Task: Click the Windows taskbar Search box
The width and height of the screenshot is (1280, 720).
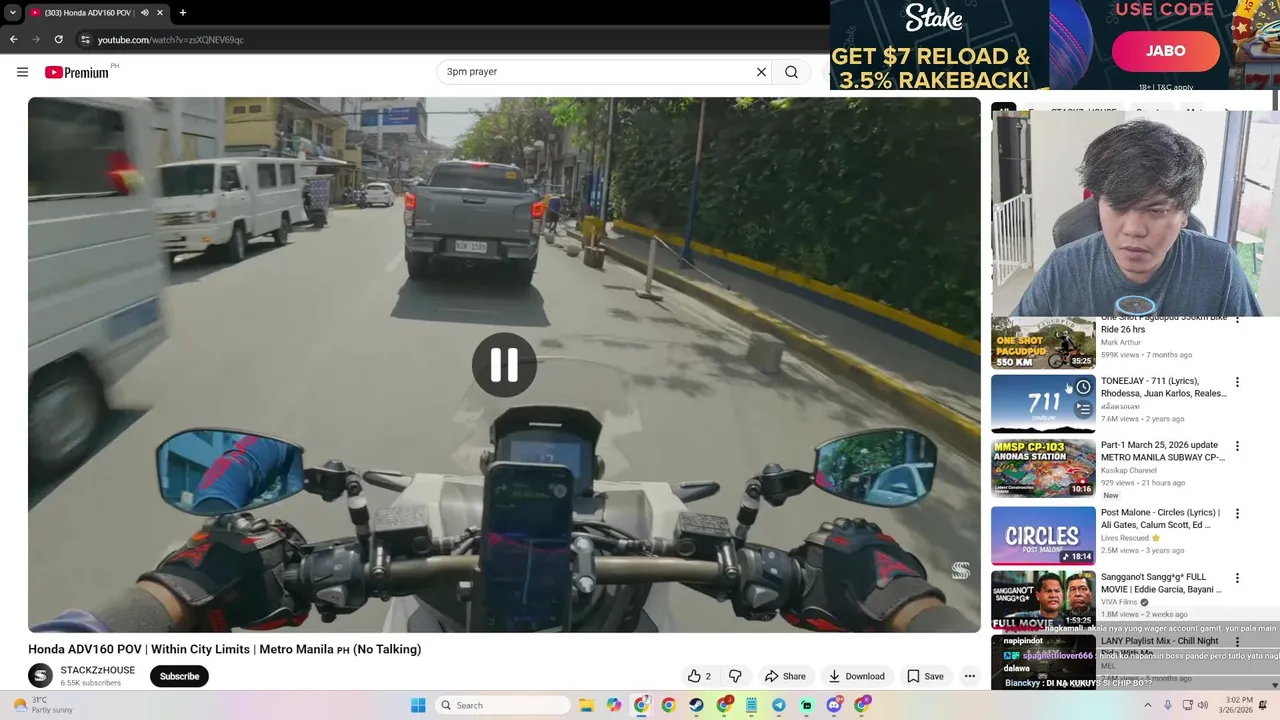Action: click(x=503, y=705)
